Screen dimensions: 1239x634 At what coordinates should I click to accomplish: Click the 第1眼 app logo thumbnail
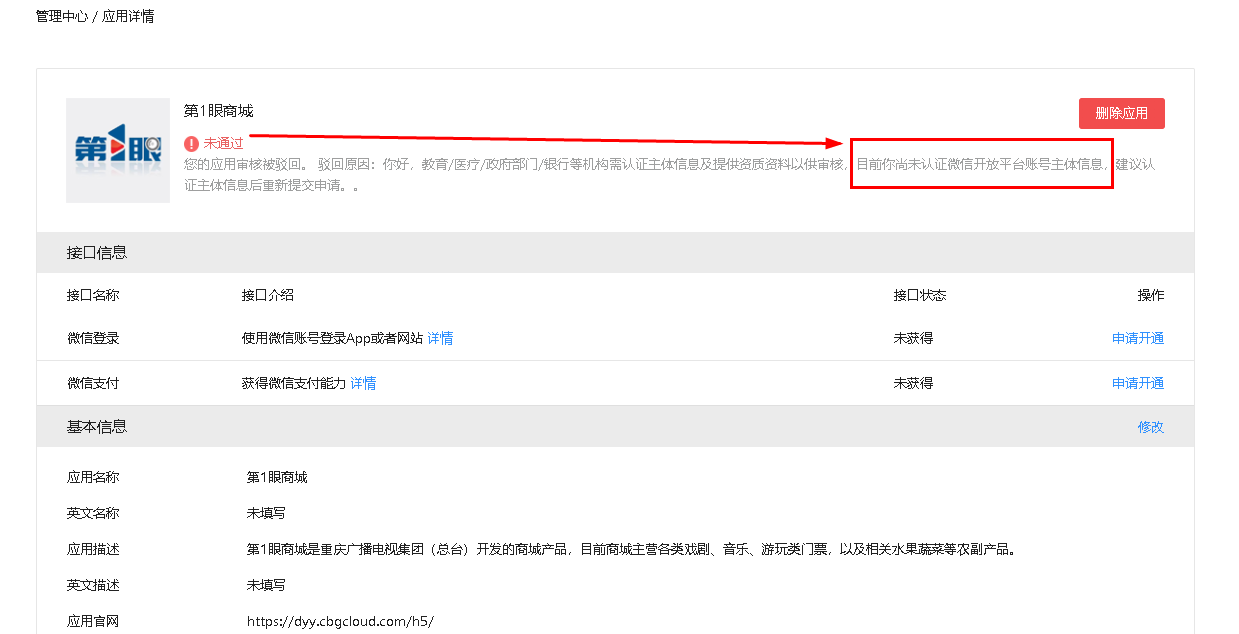pos(118,150)
